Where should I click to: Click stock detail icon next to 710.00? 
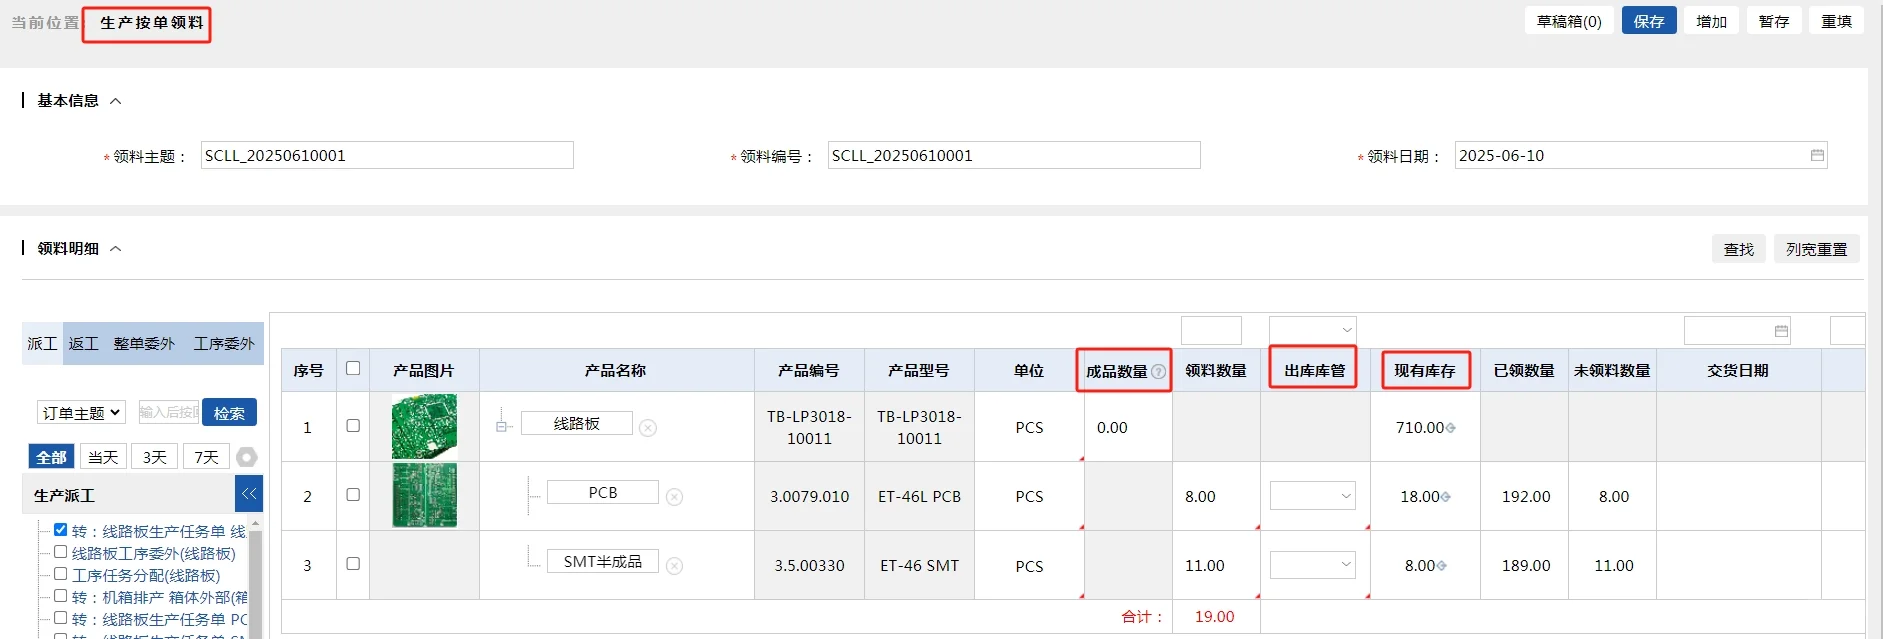1451,428
